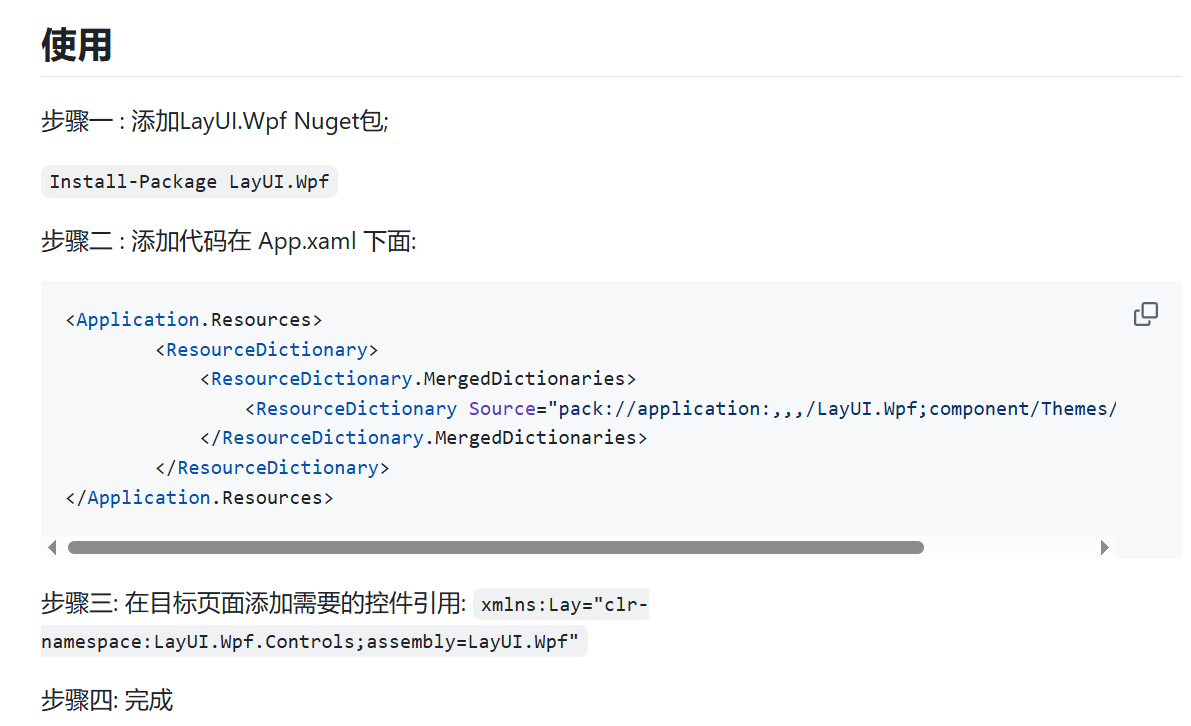Screen dimensions: 1191x726
Task: Click the copy code icon
Action: click(x=1145, y=315)
